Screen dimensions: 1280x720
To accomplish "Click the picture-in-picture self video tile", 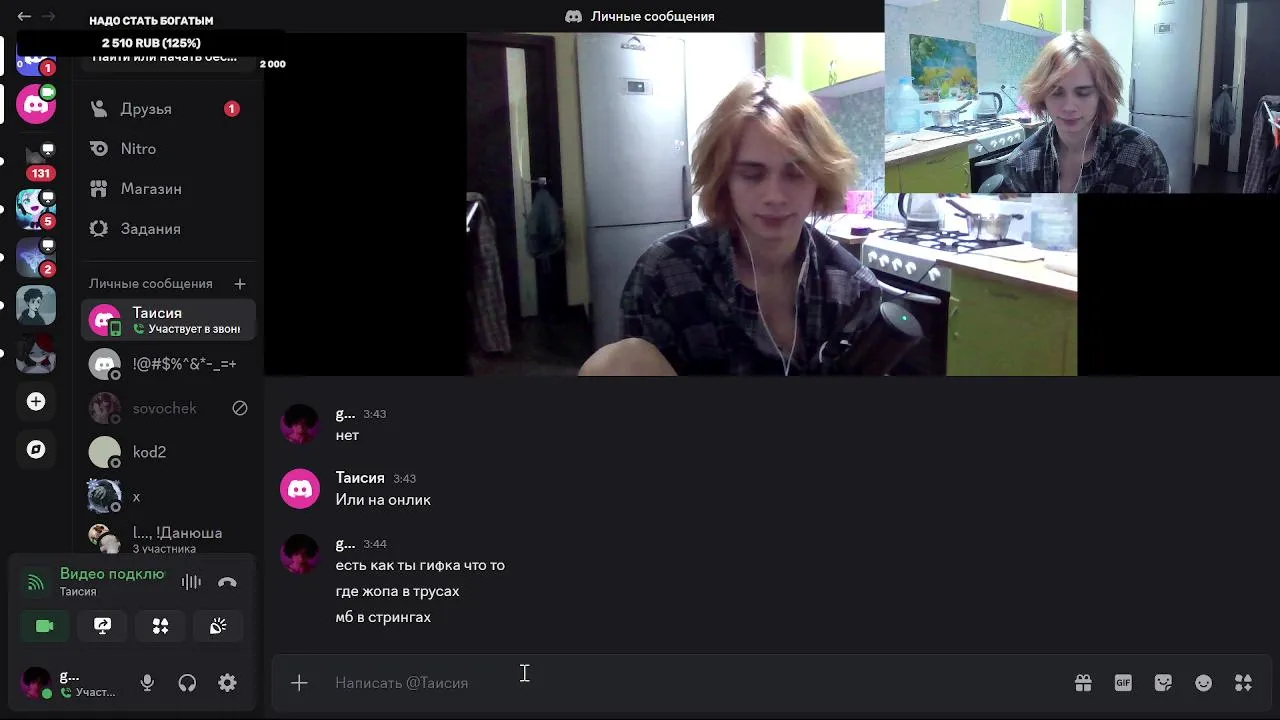I will (x=1082, y=96).
